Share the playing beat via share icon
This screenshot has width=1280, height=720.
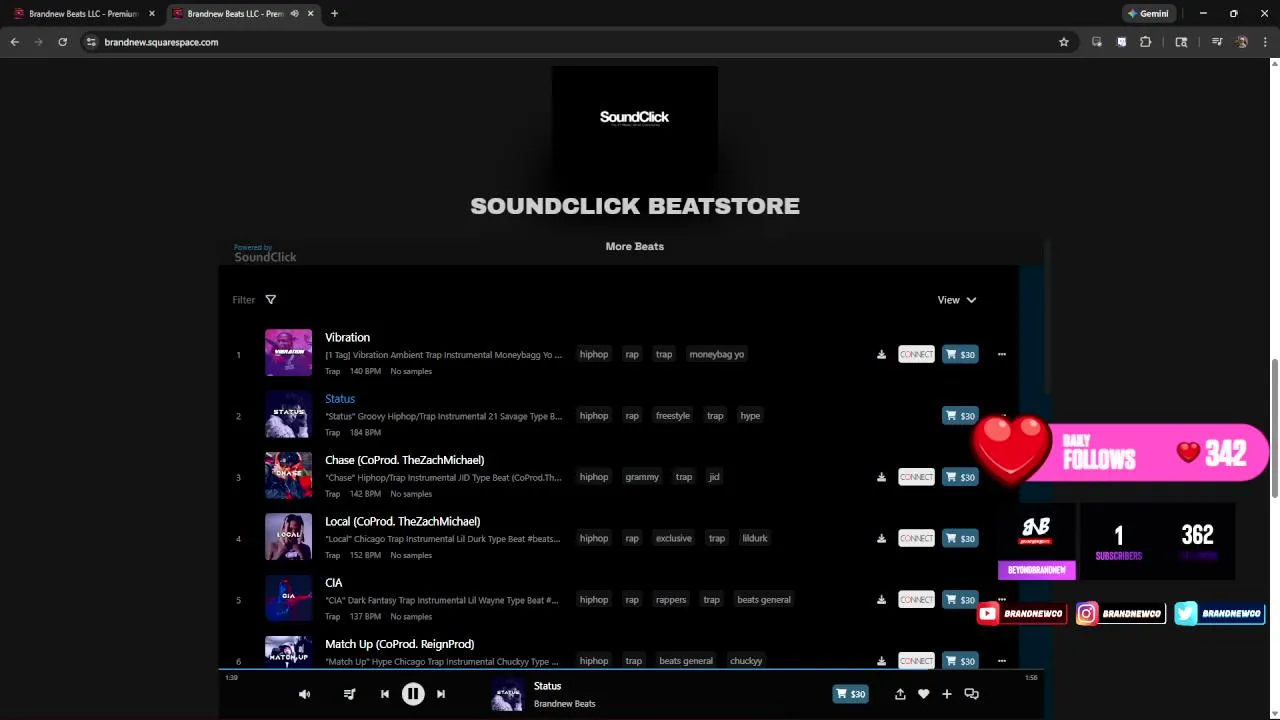tap(900, 694)
